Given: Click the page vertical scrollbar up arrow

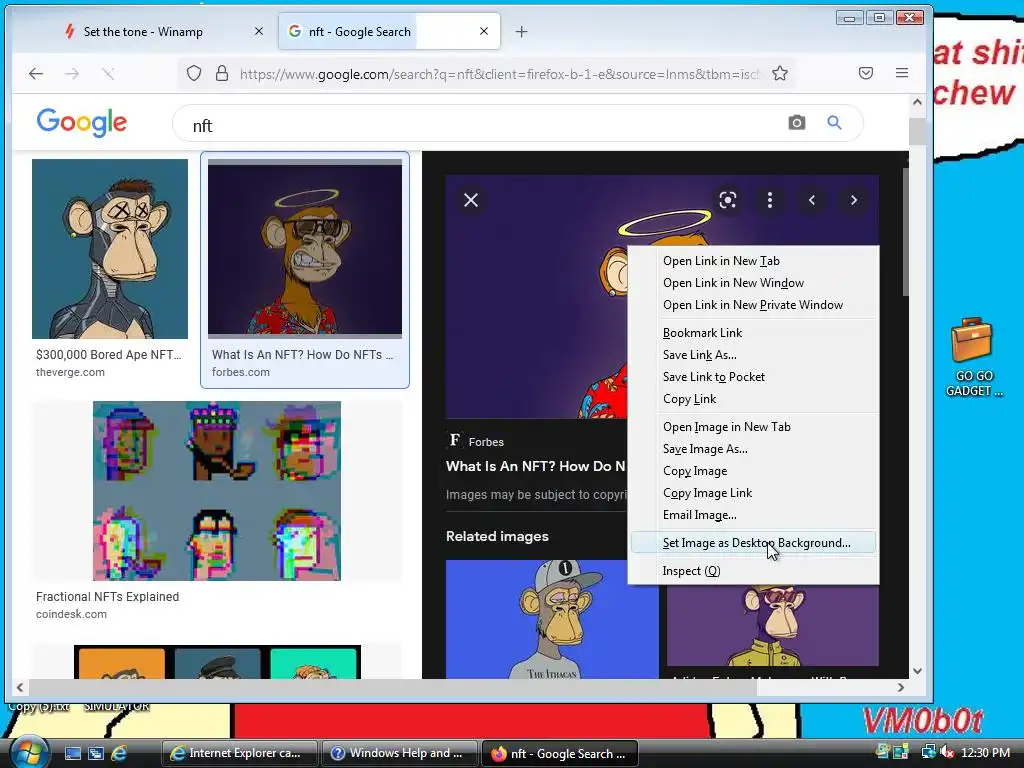Looking at the screenshot, I should point(917,103).
